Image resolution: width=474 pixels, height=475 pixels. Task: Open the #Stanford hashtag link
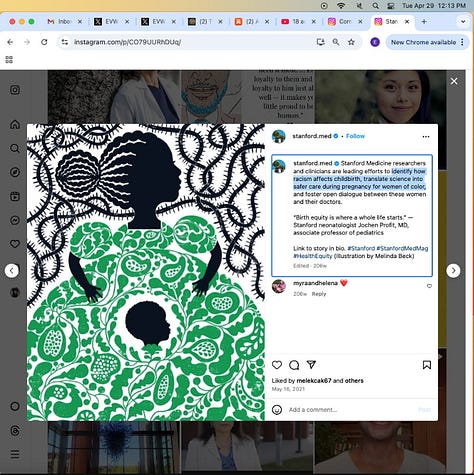[x=361, y=248]
